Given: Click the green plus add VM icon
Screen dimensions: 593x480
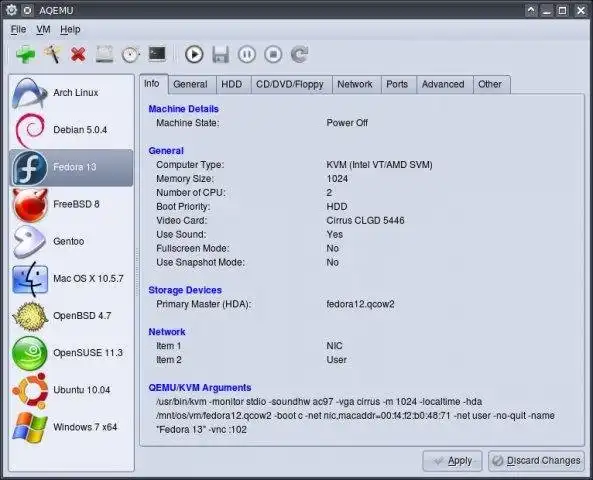Looking at the screenshot, I should (26, 54).
